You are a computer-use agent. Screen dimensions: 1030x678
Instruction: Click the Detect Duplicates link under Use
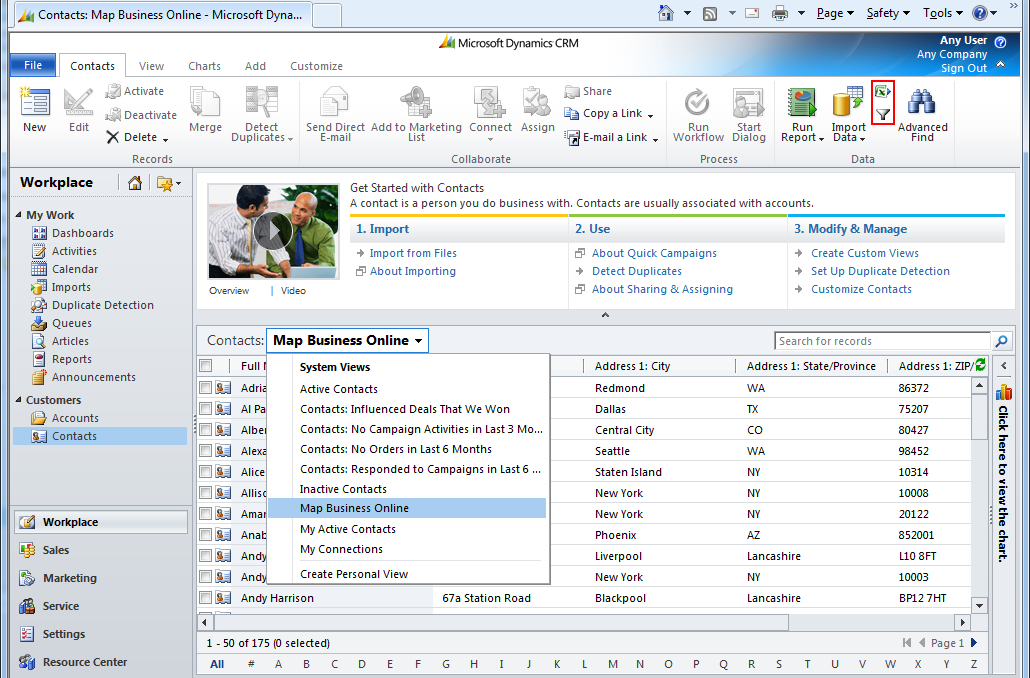pyautogui.click(x=637, y=271)
